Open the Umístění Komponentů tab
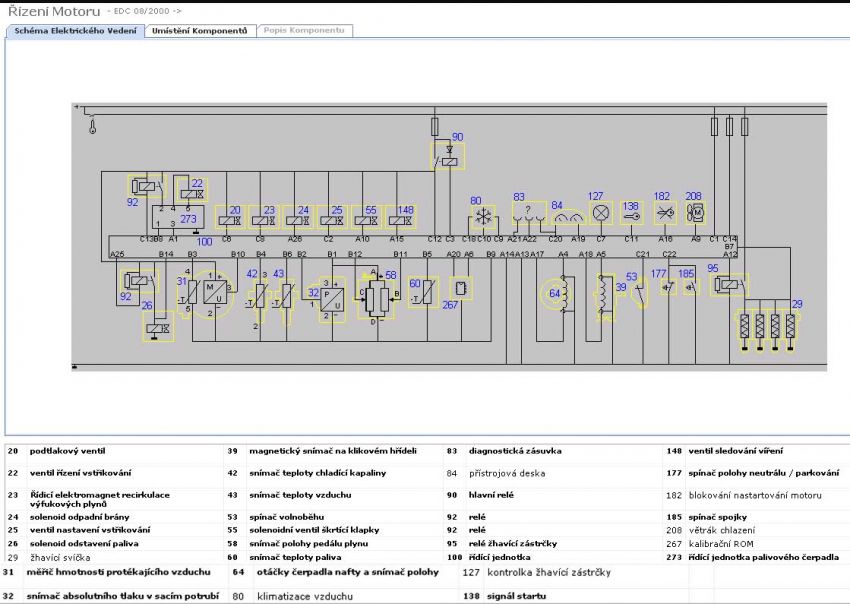Screen dimensions: 850x604 coord(199,31)
